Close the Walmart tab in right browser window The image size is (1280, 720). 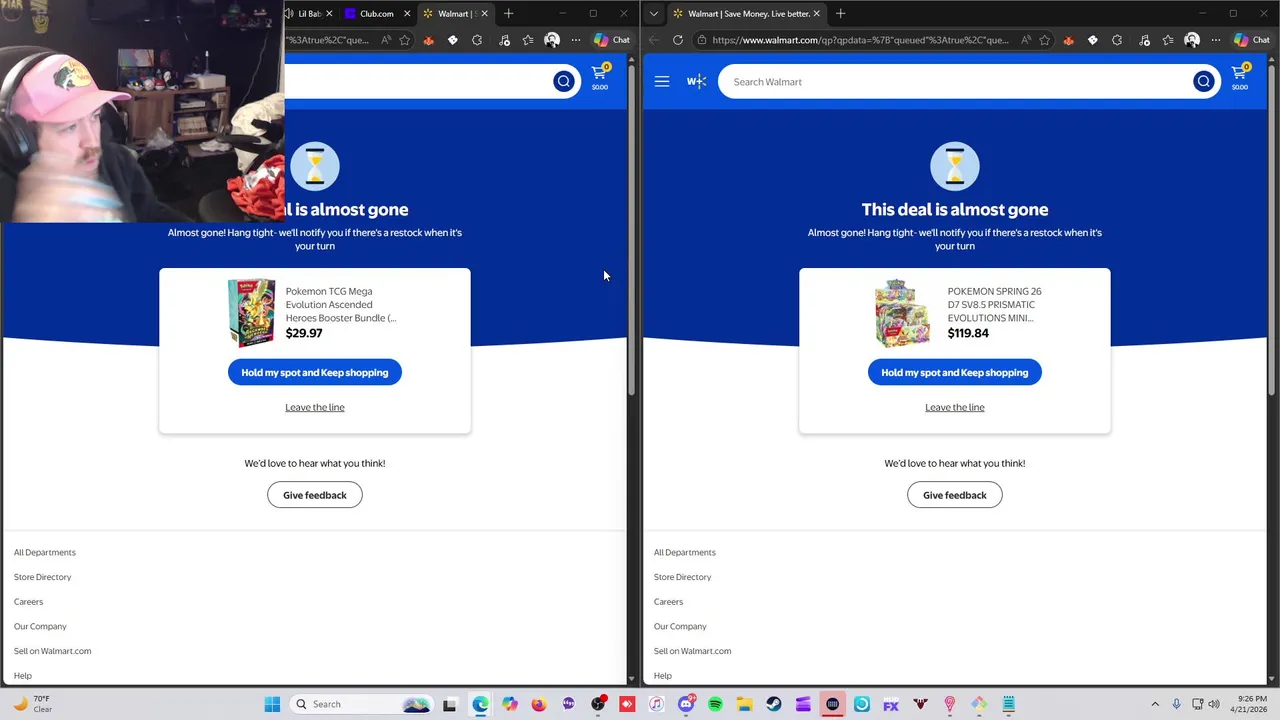click(817, 14)
